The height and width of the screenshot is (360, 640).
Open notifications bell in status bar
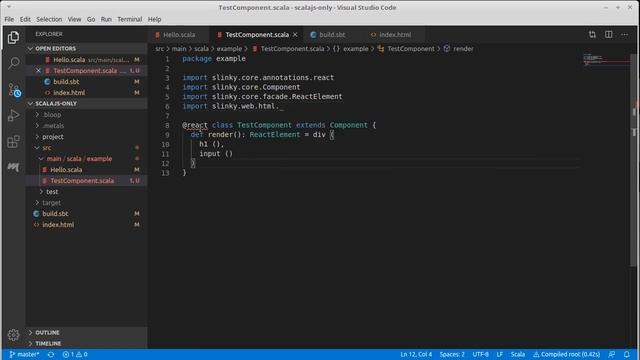click(627, 354)
